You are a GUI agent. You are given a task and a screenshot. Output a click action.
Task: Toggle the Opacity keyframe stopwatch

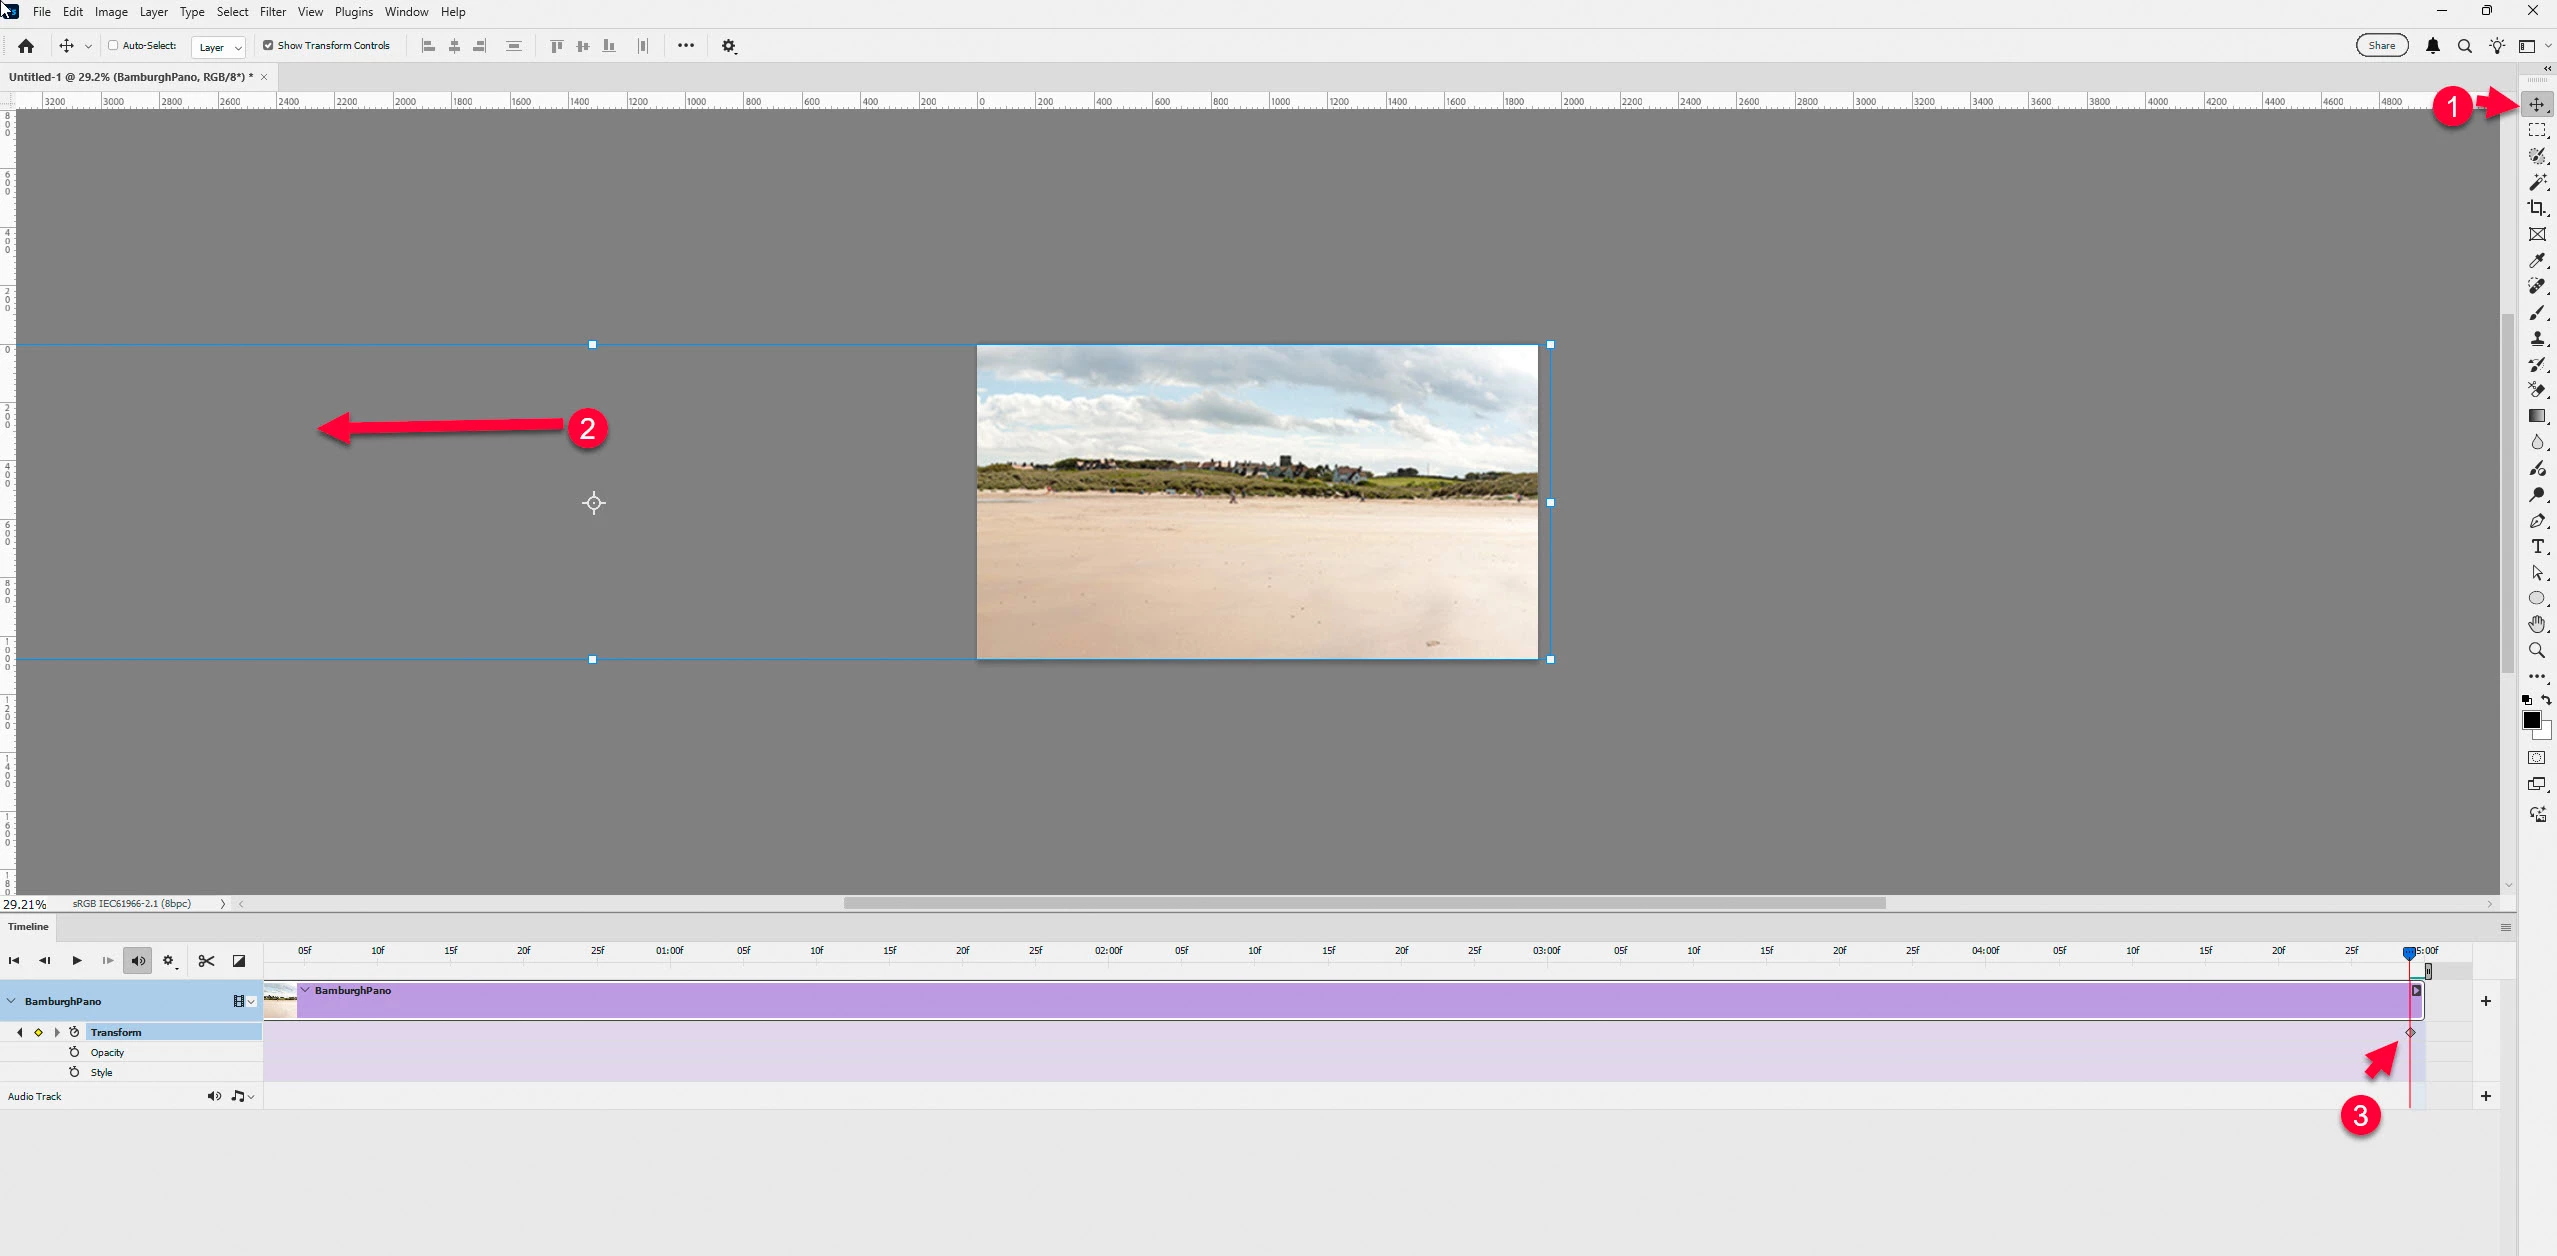(74, 1052)
